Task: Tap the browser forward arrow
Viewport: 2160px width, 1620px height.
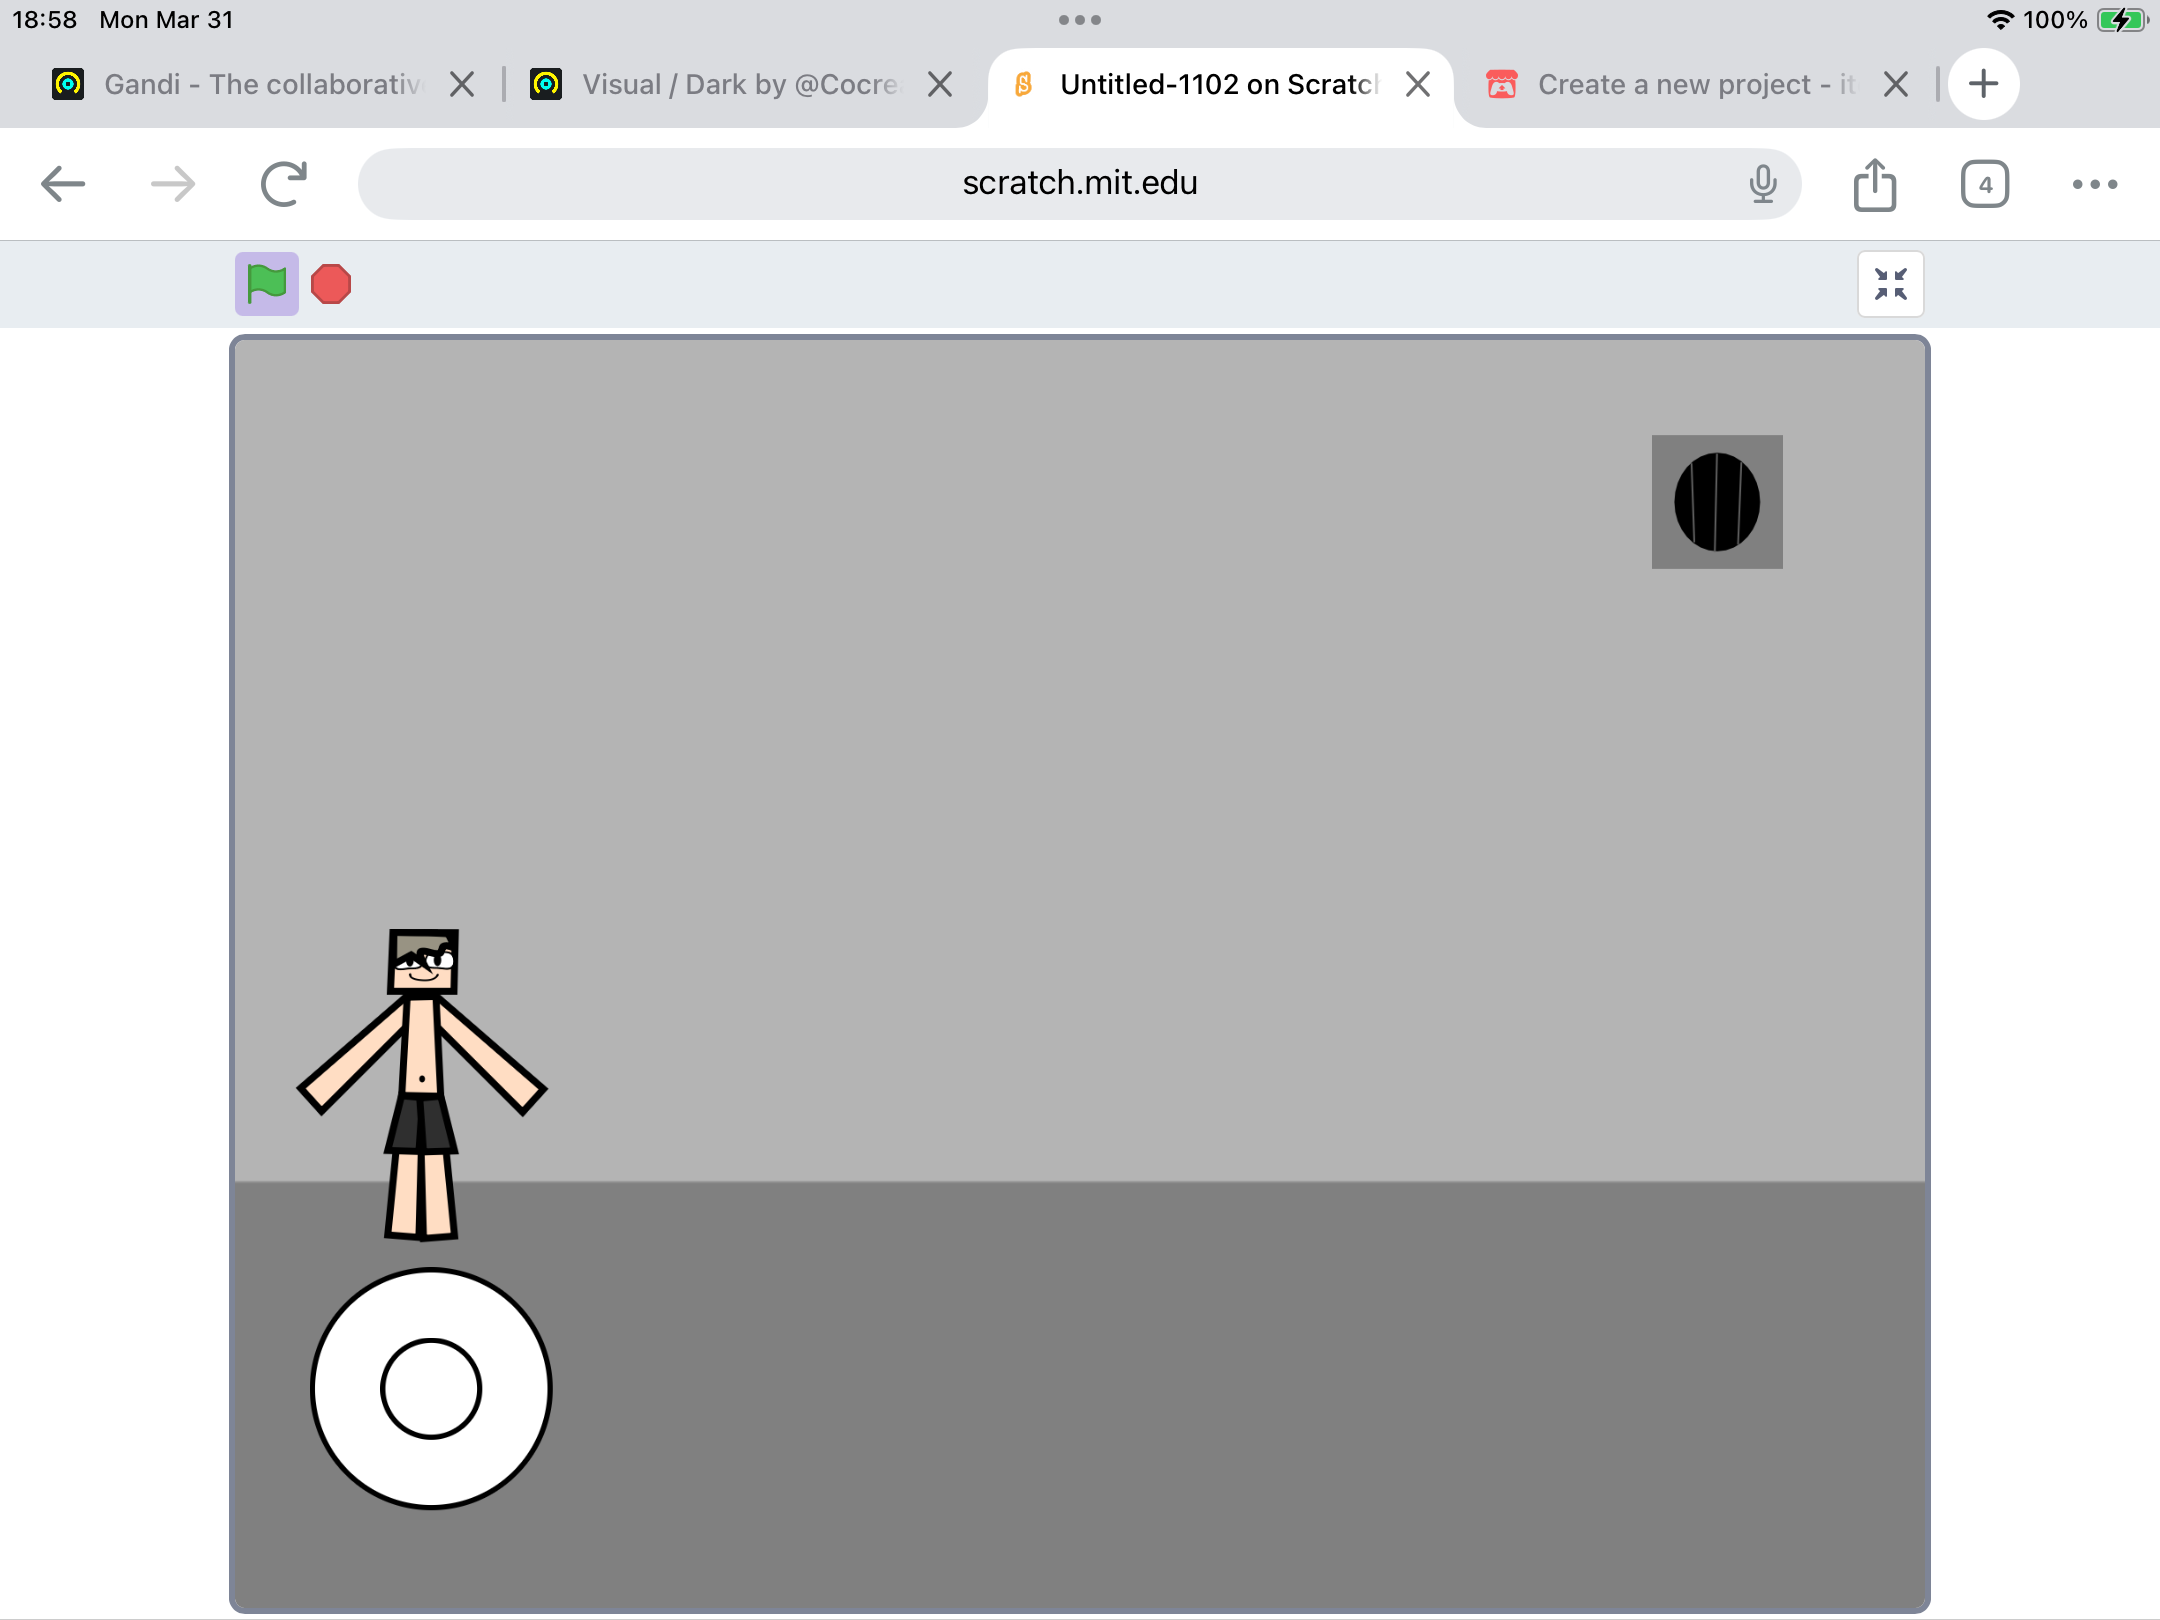Action: click(173, 184)
